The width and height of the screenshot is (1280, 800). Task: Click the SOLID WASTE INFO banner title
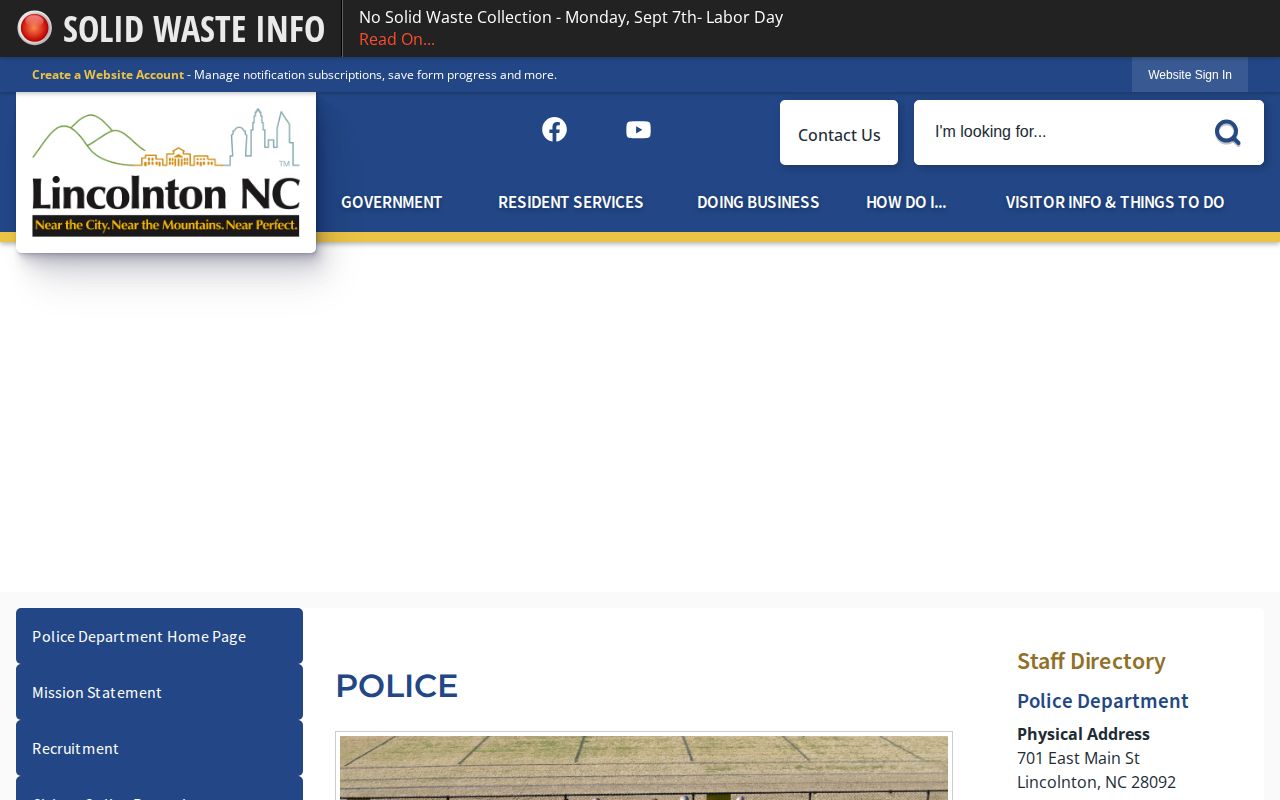194,29
